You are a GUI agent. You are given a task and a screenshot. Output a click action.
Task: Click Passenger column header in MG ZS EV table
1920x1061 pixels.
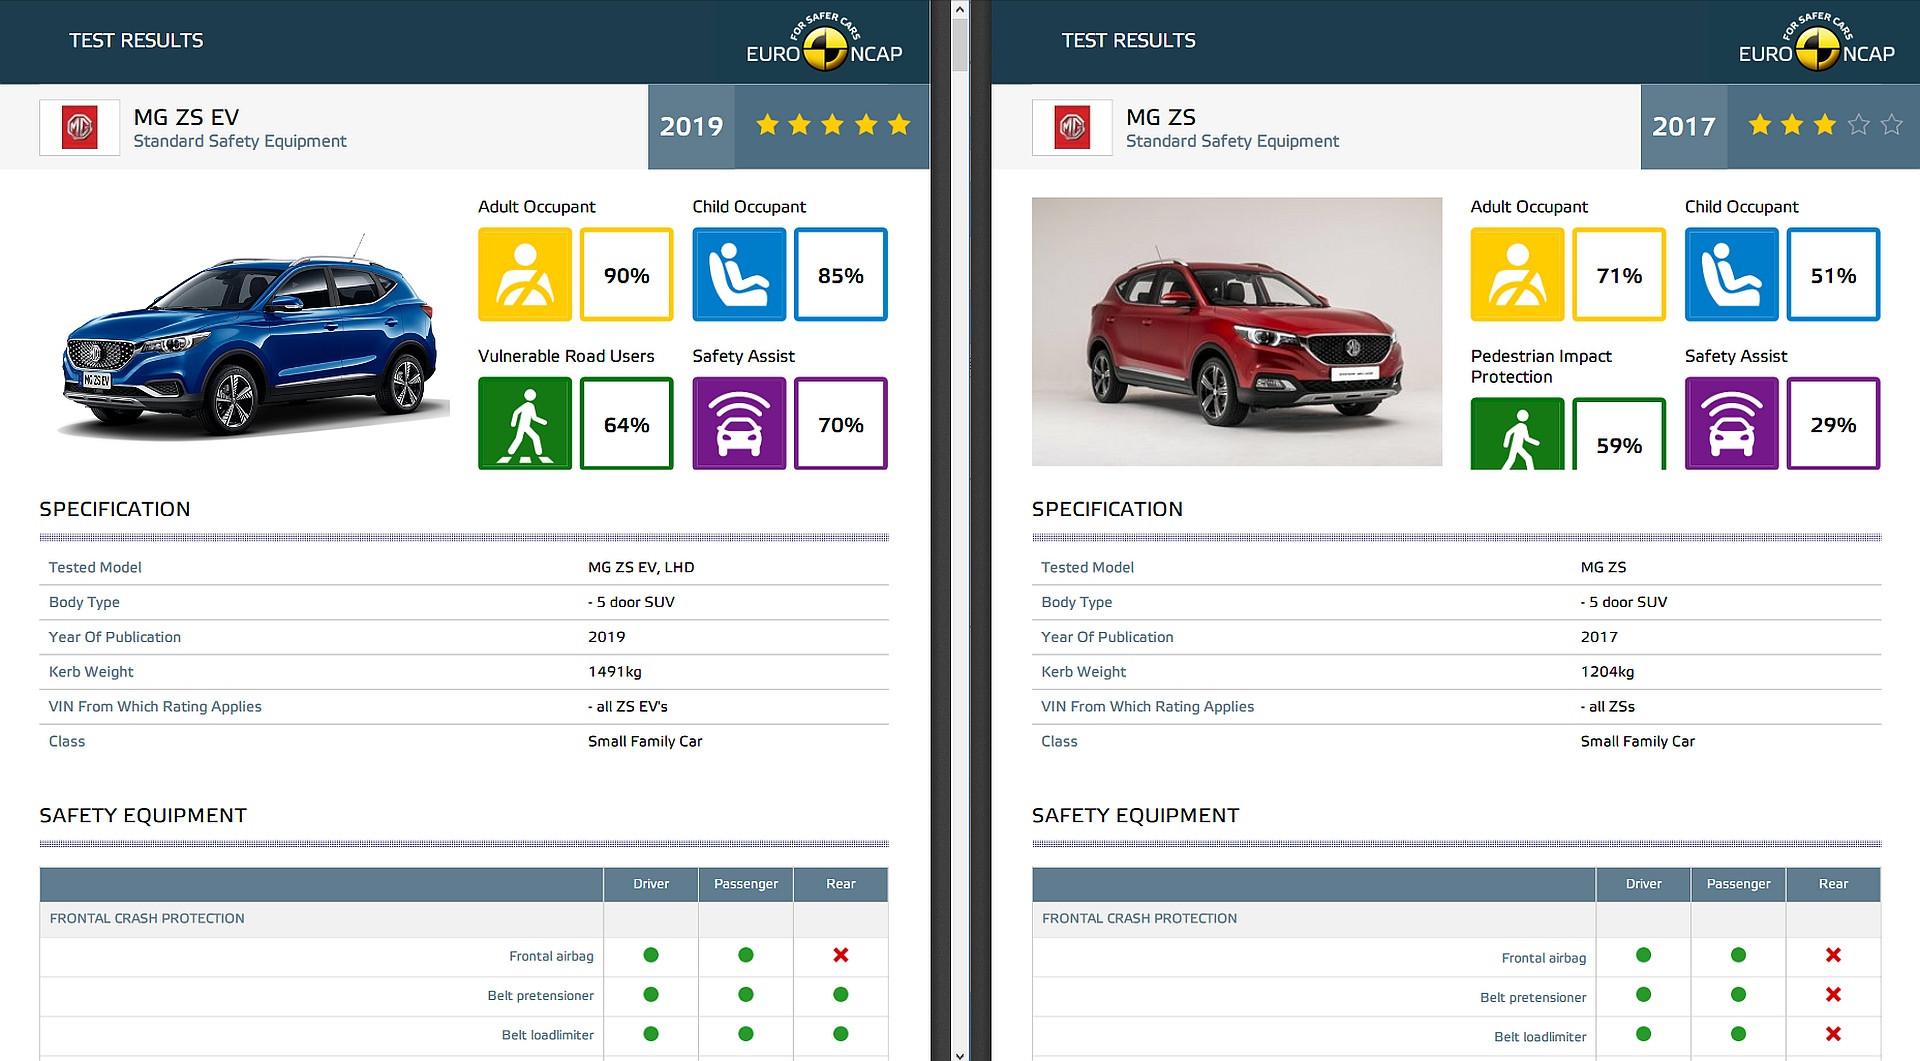click(746, 884)
